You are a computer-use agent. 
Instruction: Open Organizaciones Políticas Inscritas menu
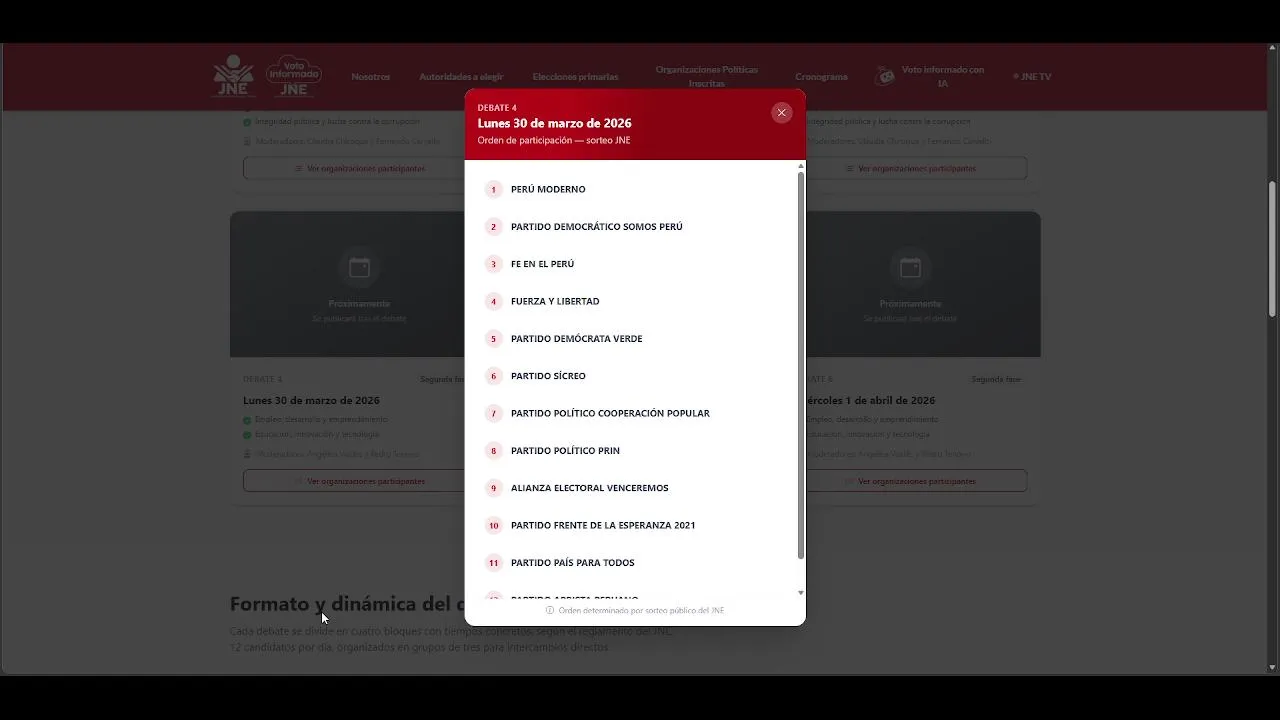(x=706, y=76)
